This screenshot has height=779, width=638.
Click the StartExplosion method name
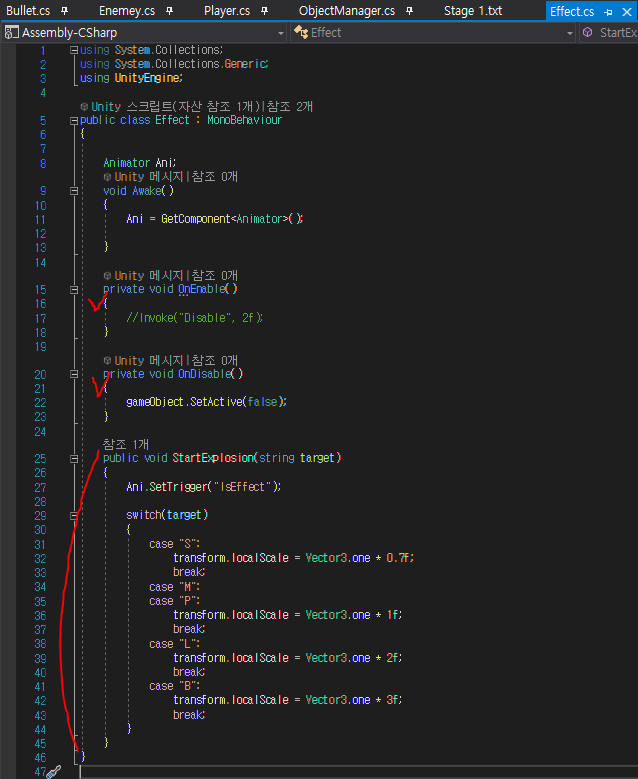click(x=213, y=458)
